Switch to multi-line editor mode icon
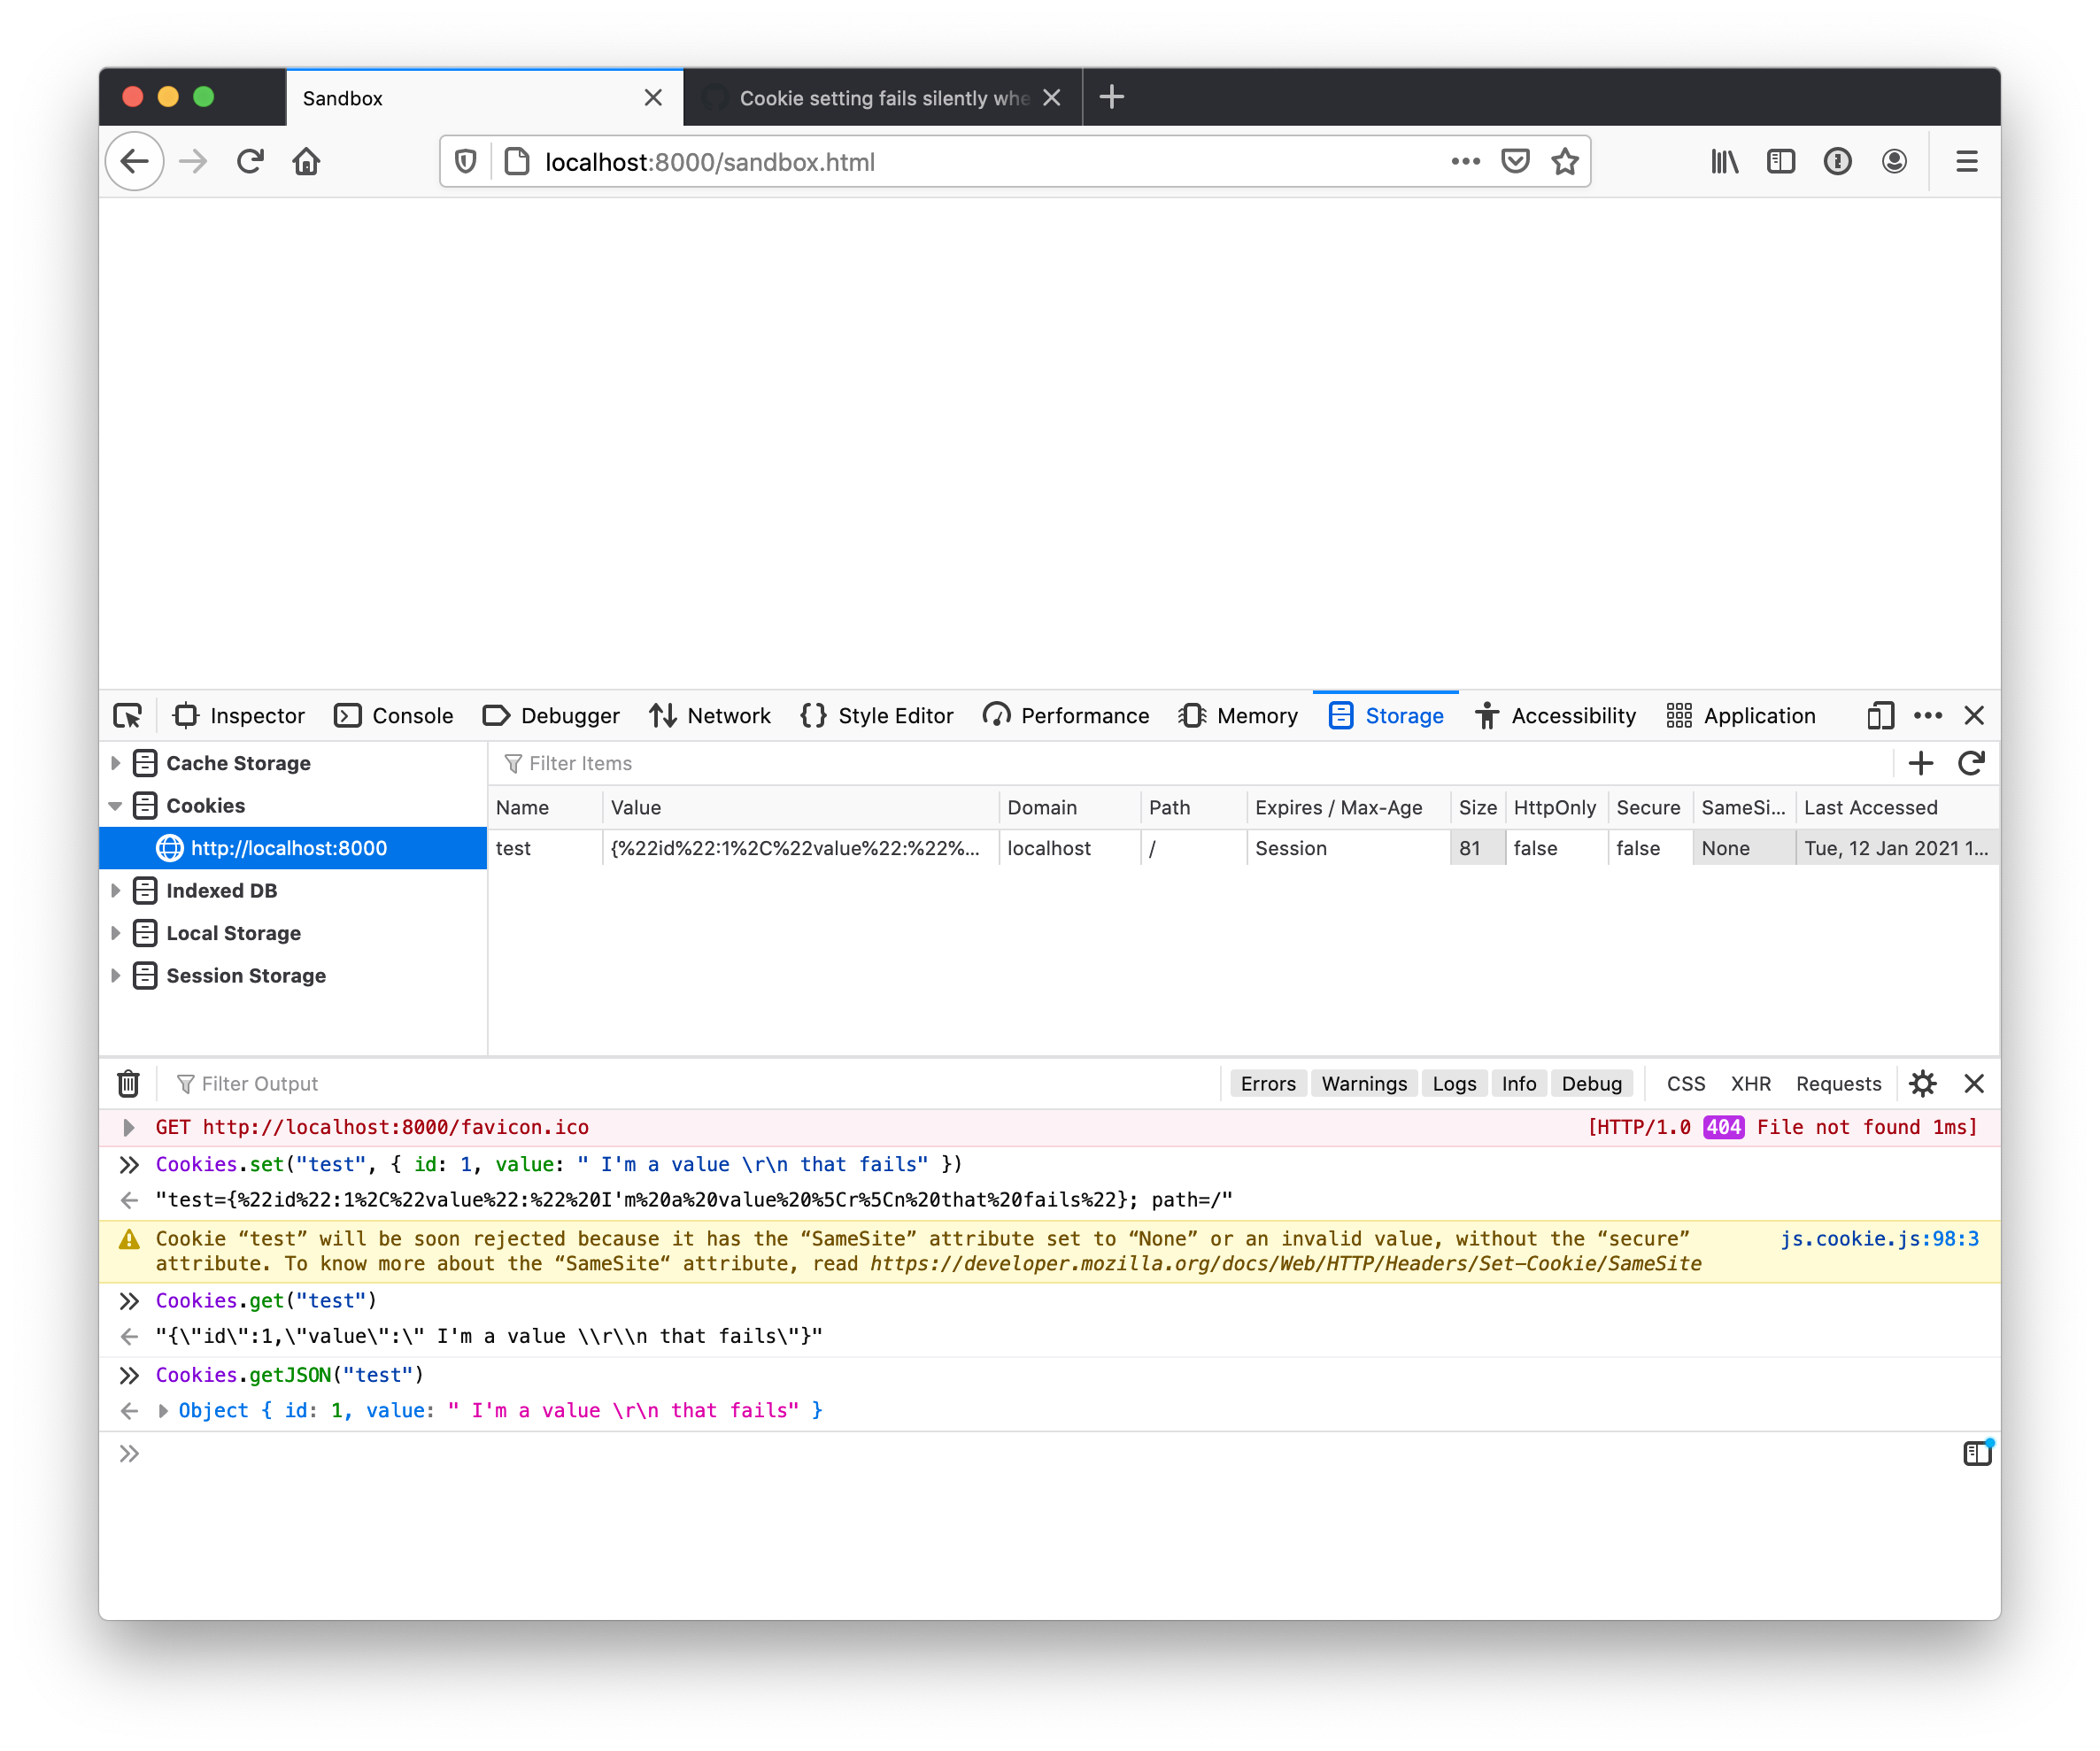Viewport: 2100px width, 1751px height. [x=1977, y=1453]
